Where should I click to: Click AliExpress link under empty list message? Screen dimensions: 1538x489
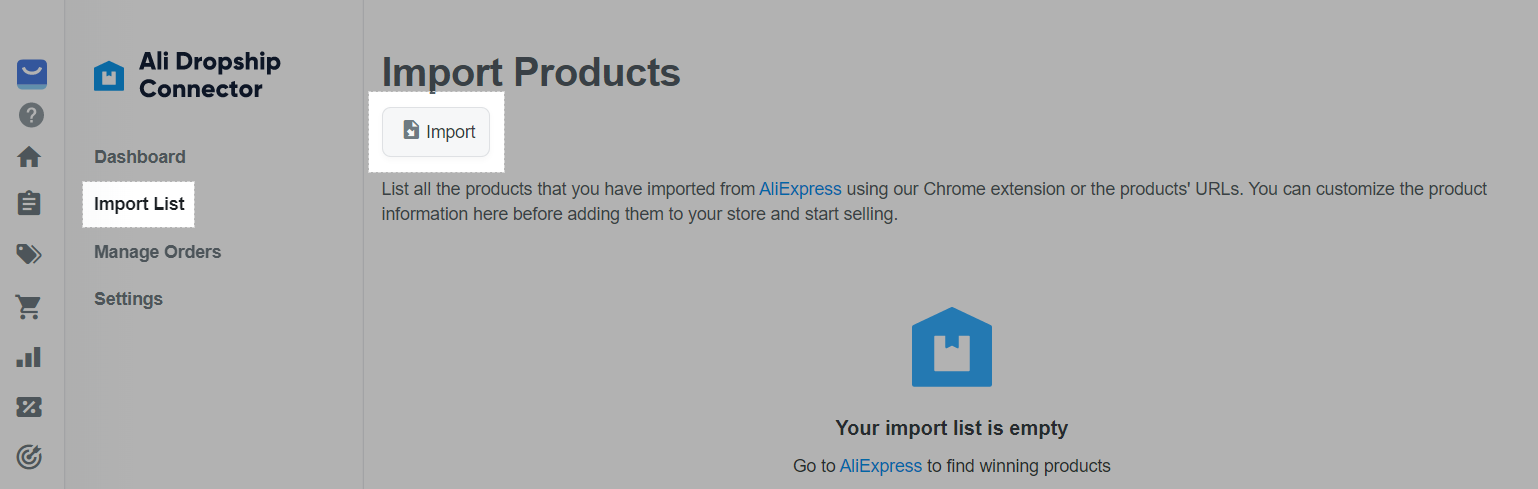[x=880, y=466]
